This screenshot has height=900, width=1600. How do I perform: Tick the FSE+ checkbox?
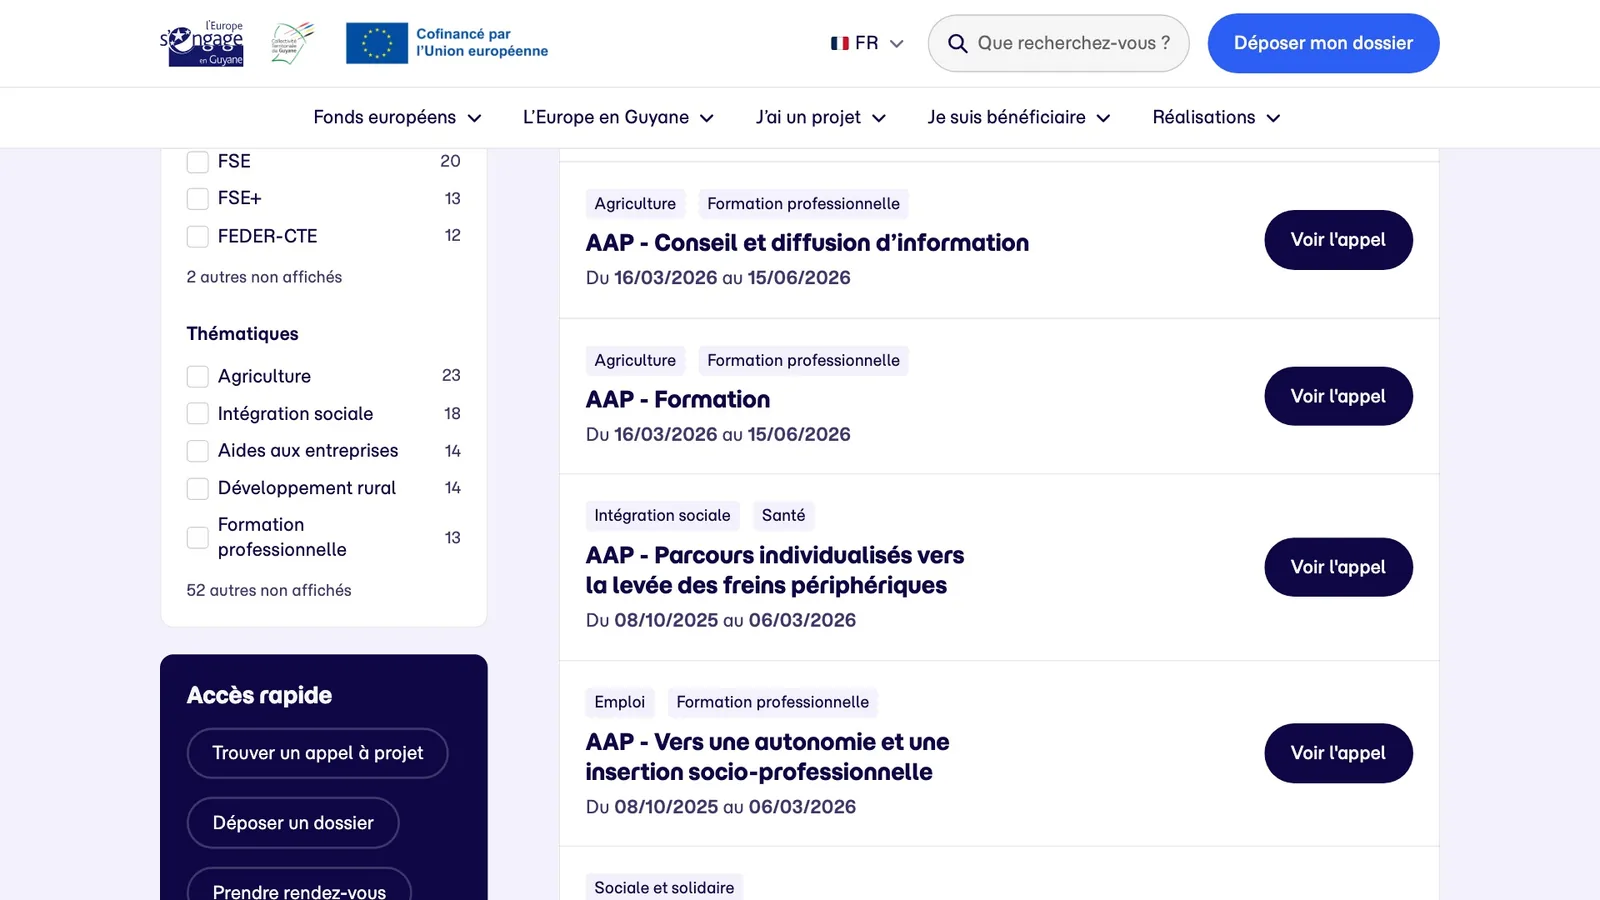tap(198, 199)
